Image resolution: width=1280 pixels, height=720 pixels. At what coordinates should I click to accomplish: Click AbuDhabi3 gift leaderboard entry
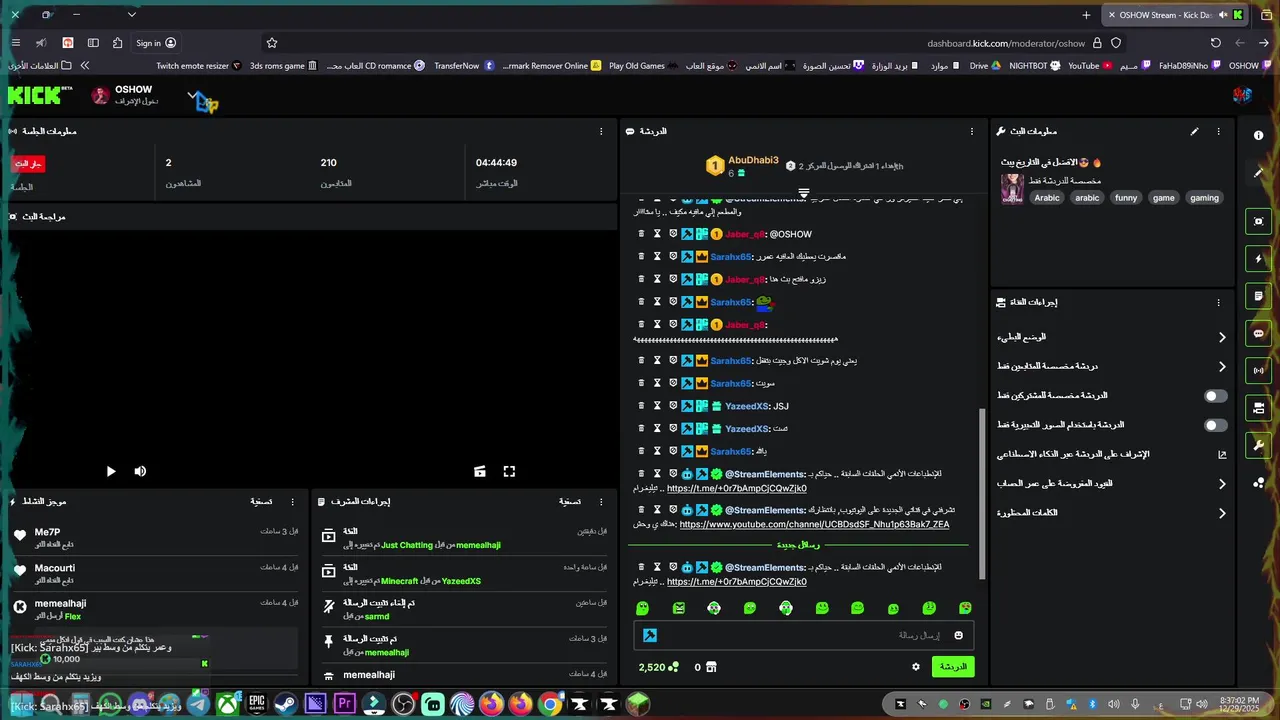coord(742,166)
